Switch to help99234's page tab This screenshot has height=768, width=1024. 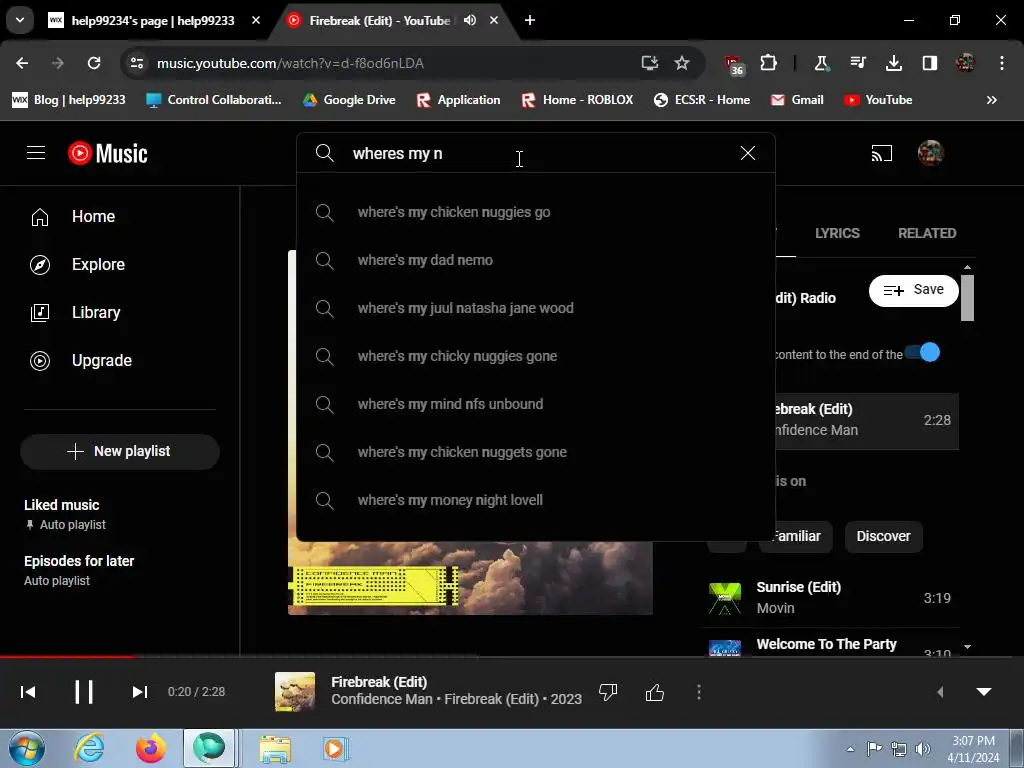[154, 21]
